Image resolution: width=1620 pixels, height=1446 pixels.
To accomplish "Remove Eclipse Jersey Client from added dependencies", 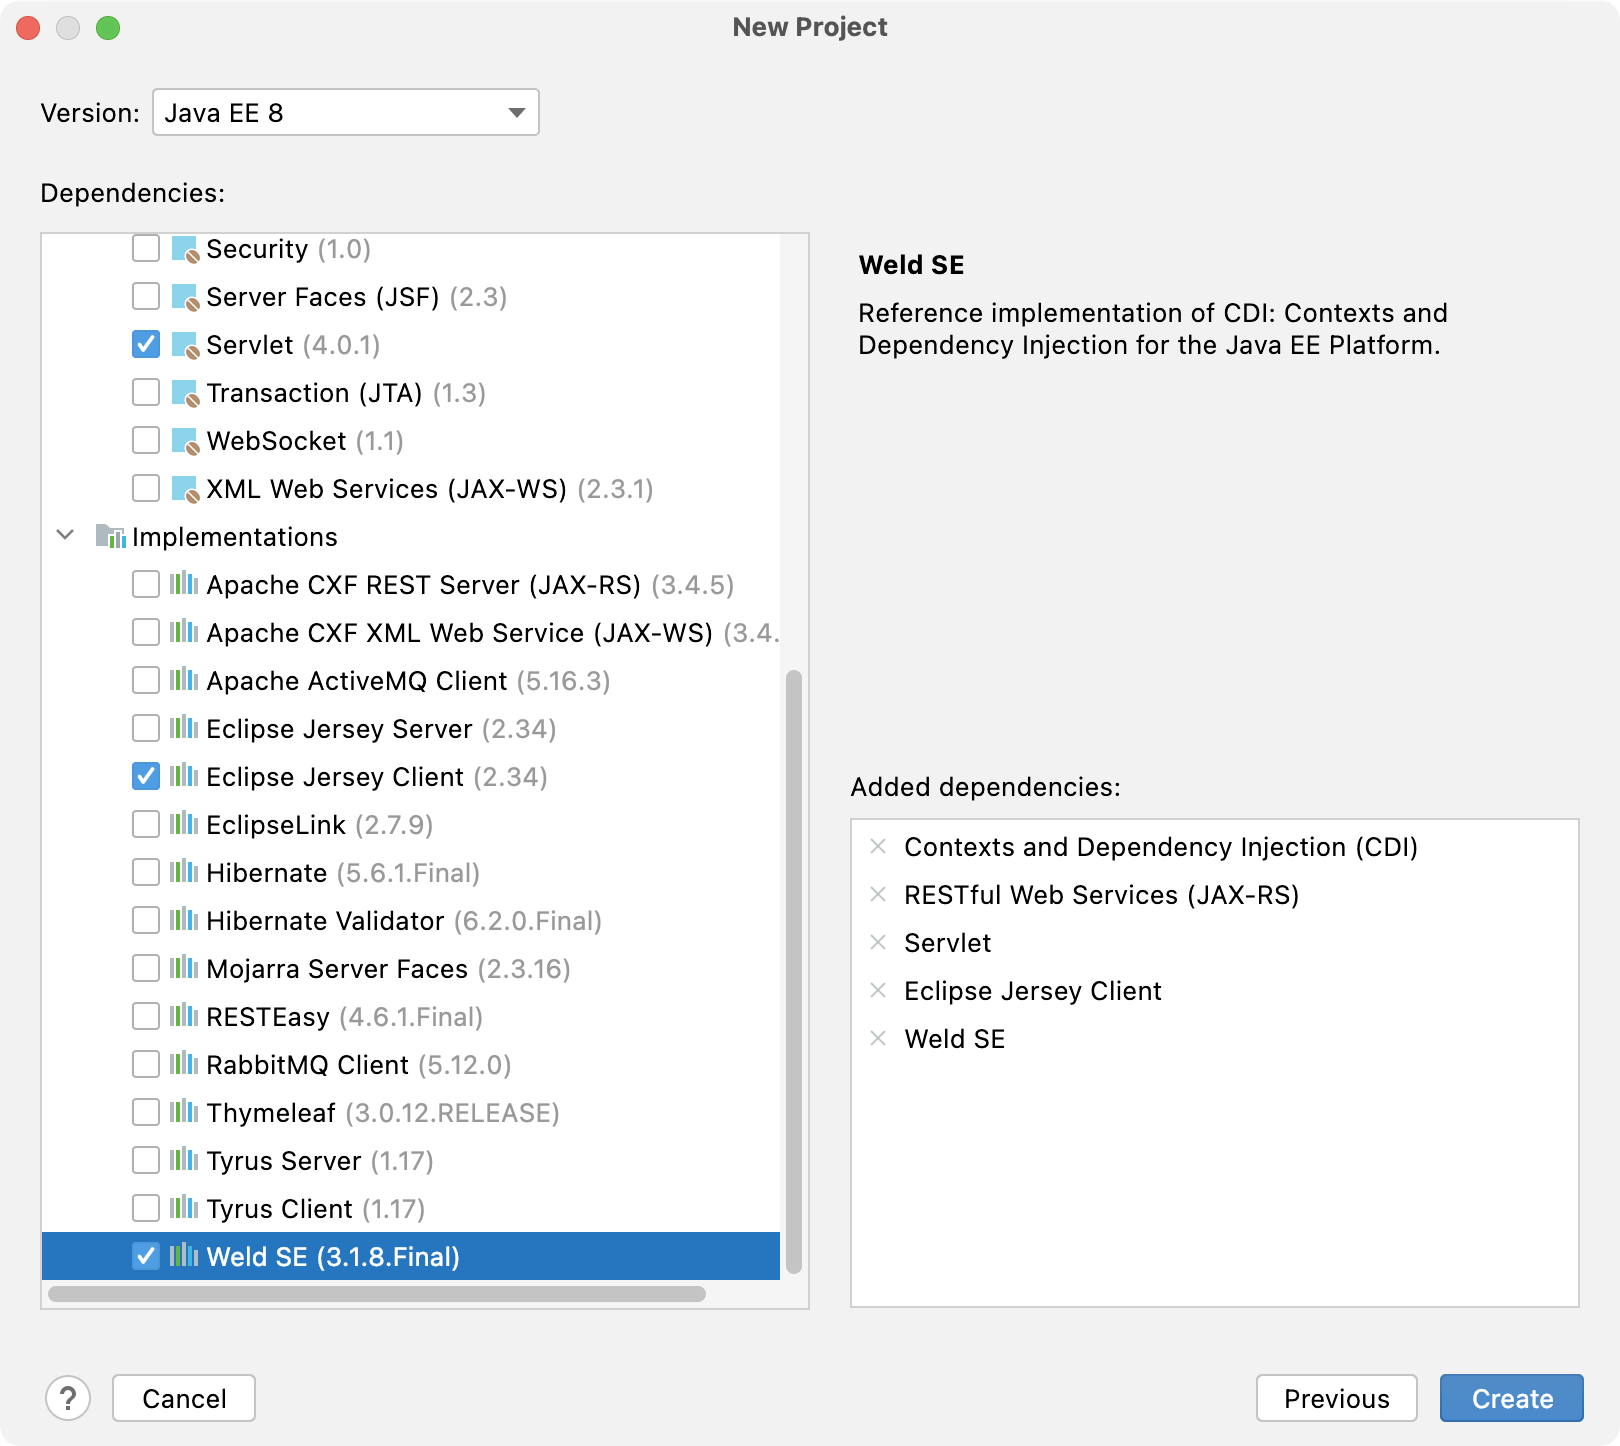I will coord(878,991).
